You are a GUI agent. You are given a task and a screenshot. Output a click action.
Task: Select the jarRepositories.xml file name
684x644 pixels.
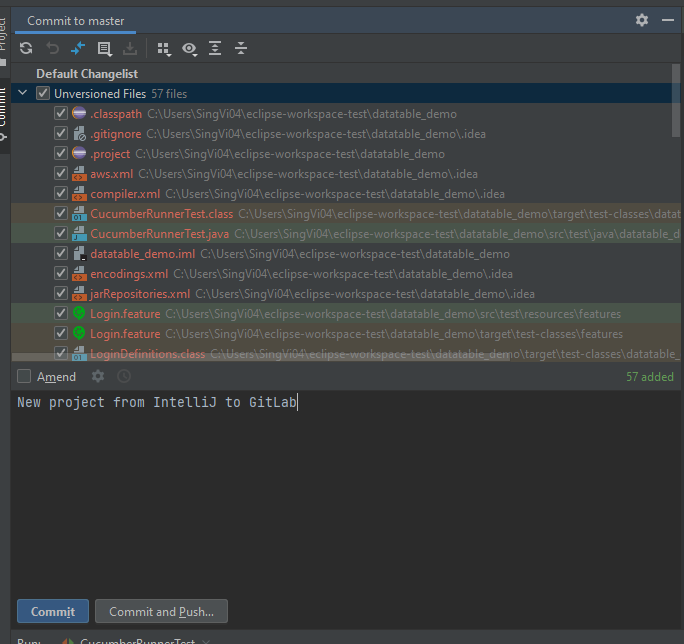[x=140, y=294]
